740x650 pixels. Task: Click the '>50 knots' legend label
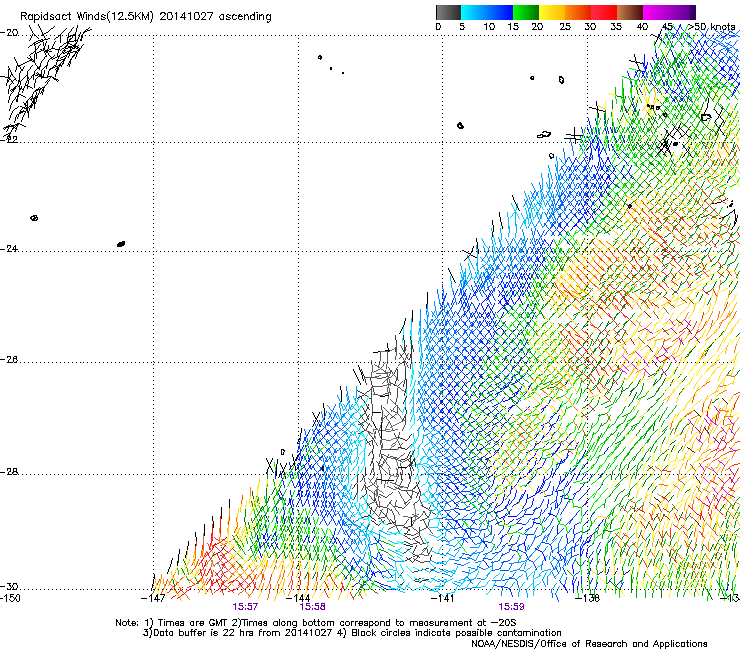[x=711, y=27]
